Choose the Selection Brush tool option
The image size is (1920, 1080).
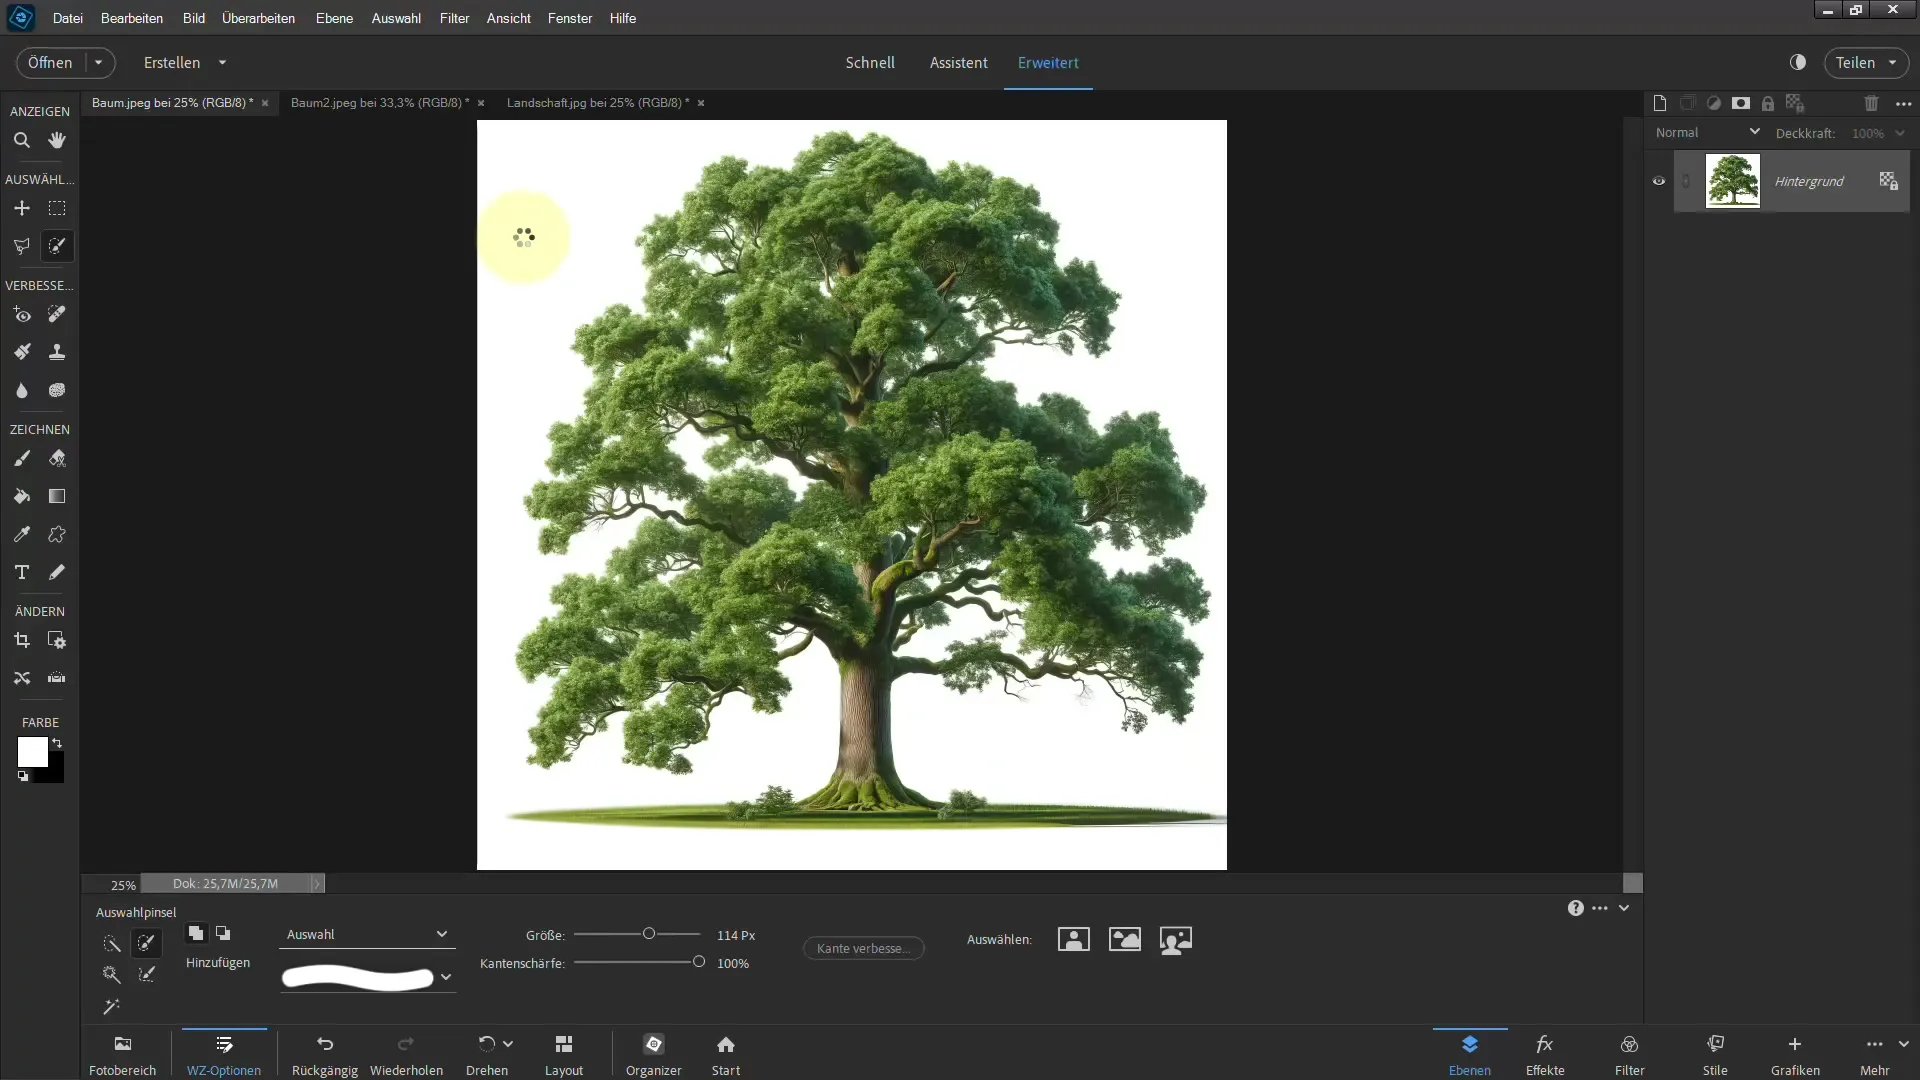[x=147, y=943]
